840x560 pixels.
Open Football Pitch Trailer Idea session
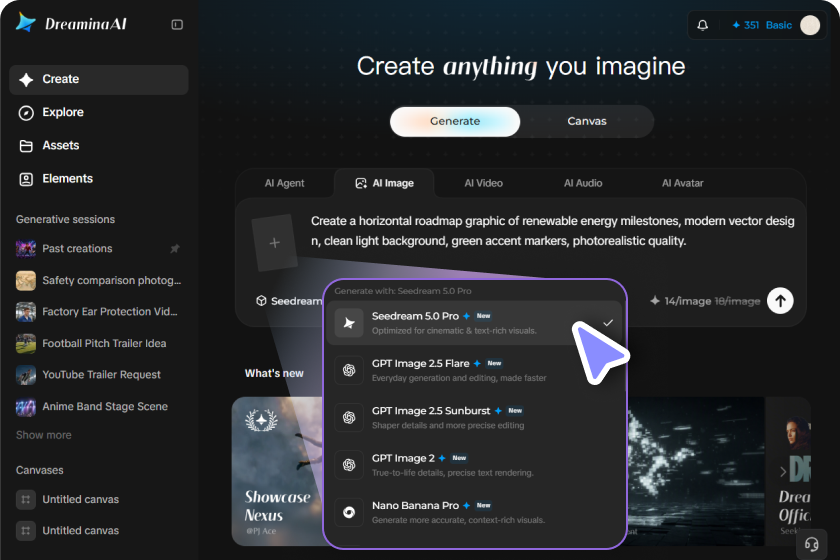click(x=99, y=344)
